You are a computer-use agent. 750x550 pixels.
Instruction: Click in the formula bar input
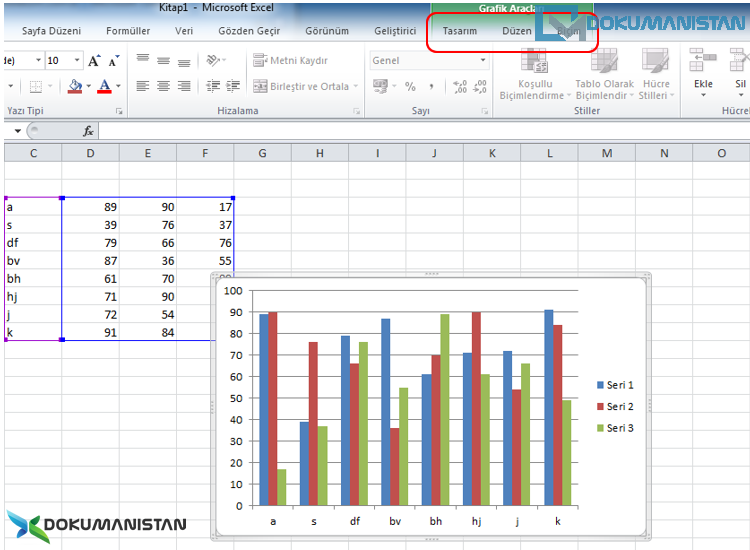click(x=424, y=131)
